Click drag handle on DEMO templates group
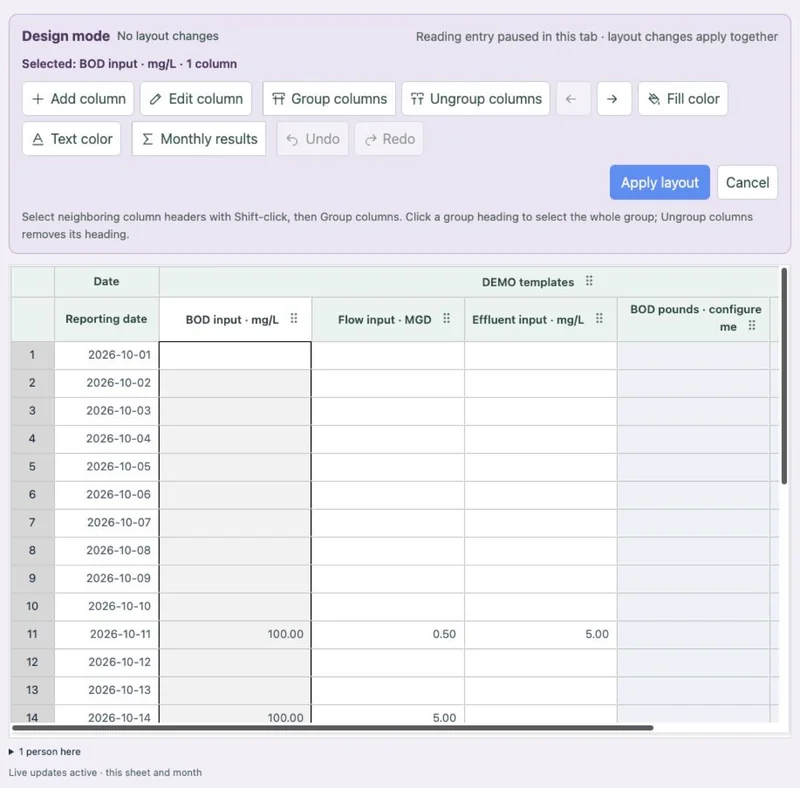800x788 pixels. [x=589, y=281]
